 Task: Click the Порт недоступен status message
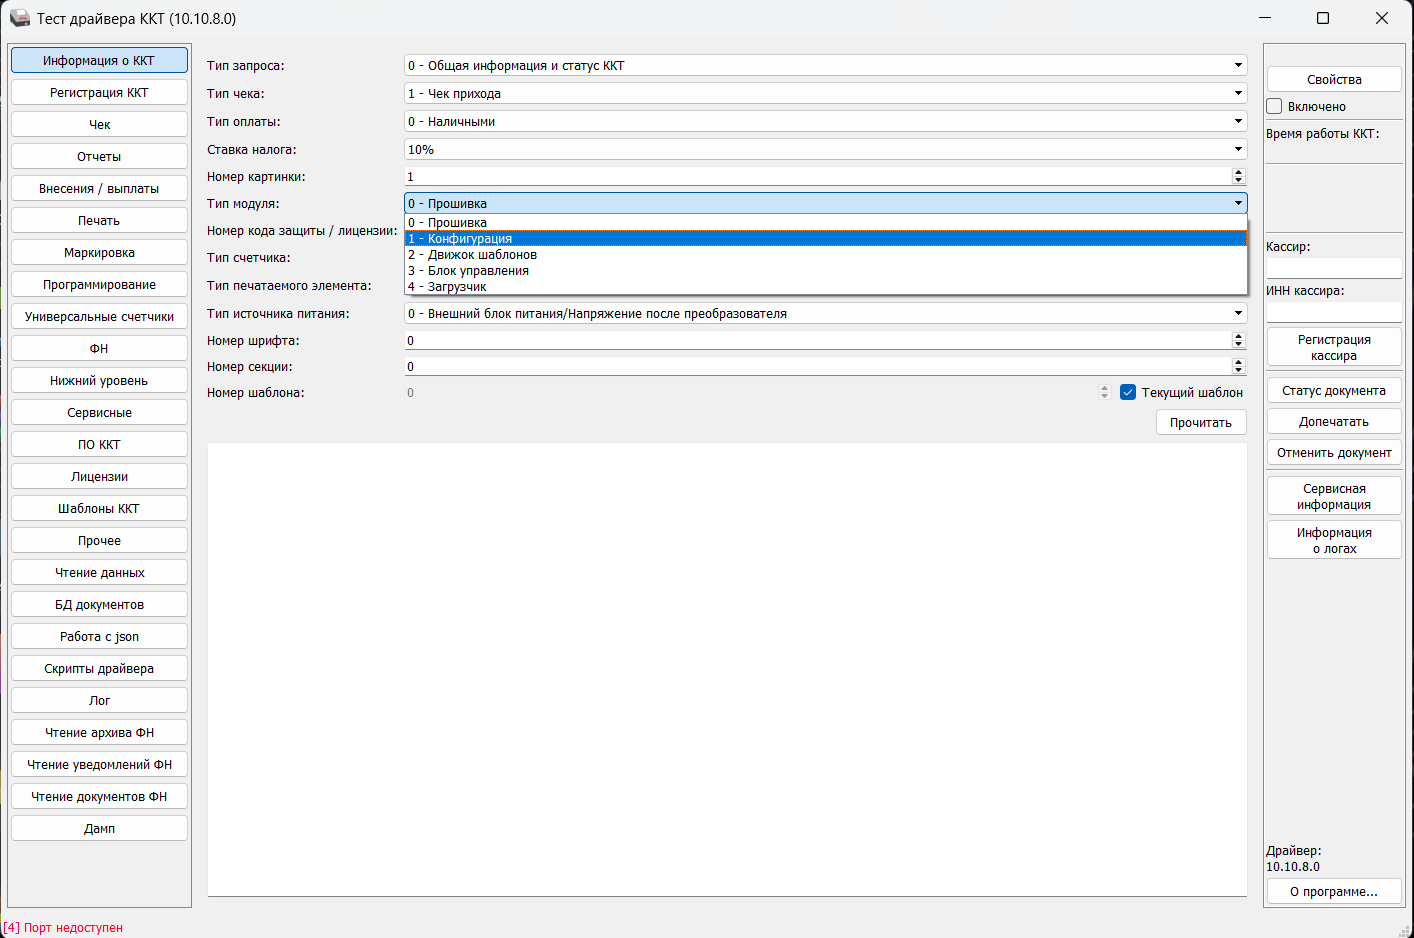pyautogui.click(x=63, y=928)
